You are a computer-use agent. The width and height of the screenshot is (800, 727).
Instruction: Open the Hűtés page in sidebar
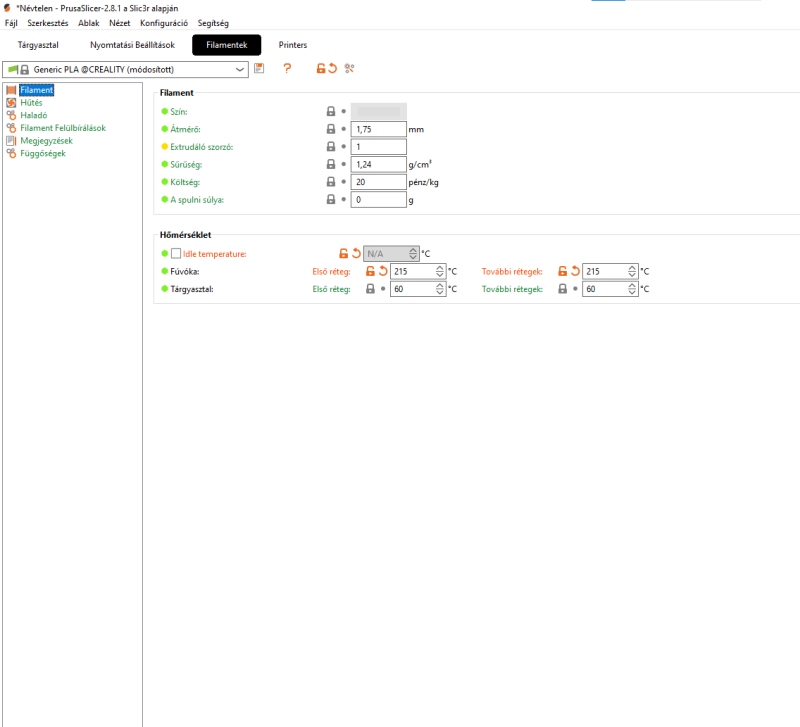[31, 103]
